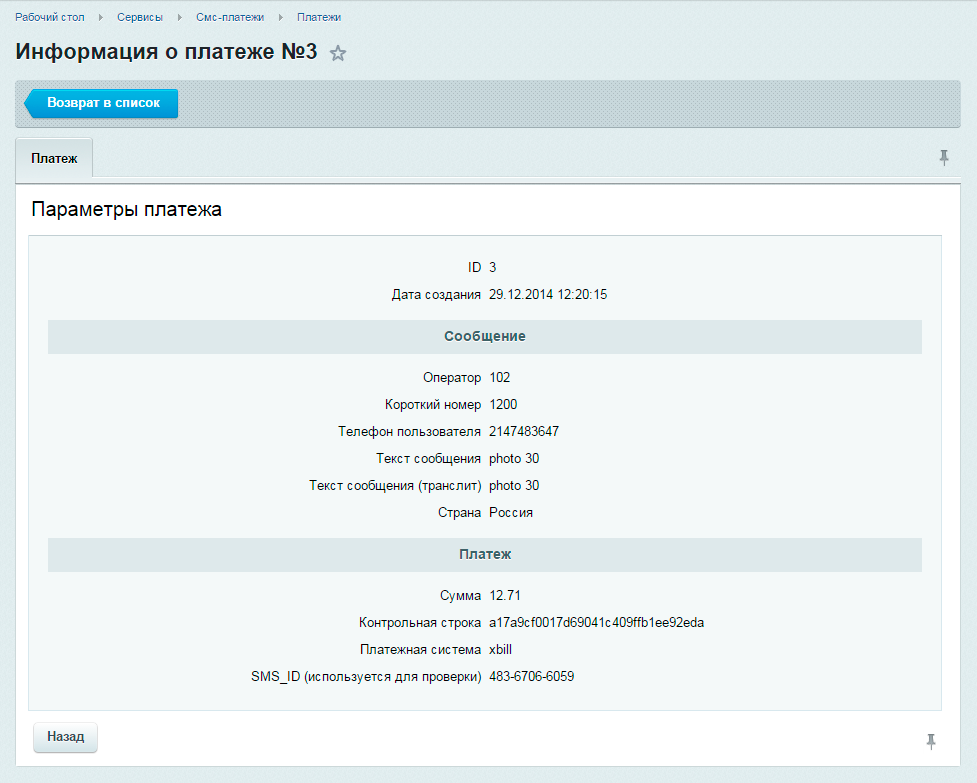Open the Сервисы breadcrumb link
This screenshot has height=783, width=977.
click(x=140, y=17)
